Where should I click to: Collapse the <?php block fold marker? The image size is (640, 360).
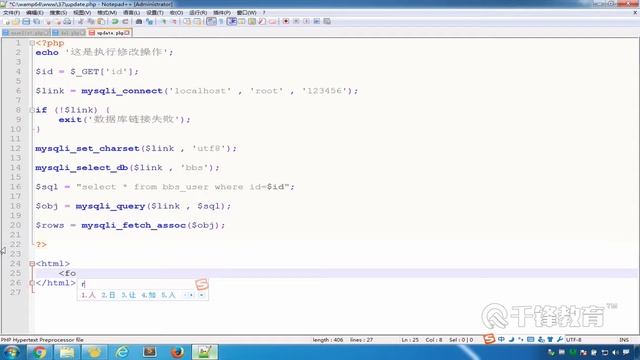32,43
